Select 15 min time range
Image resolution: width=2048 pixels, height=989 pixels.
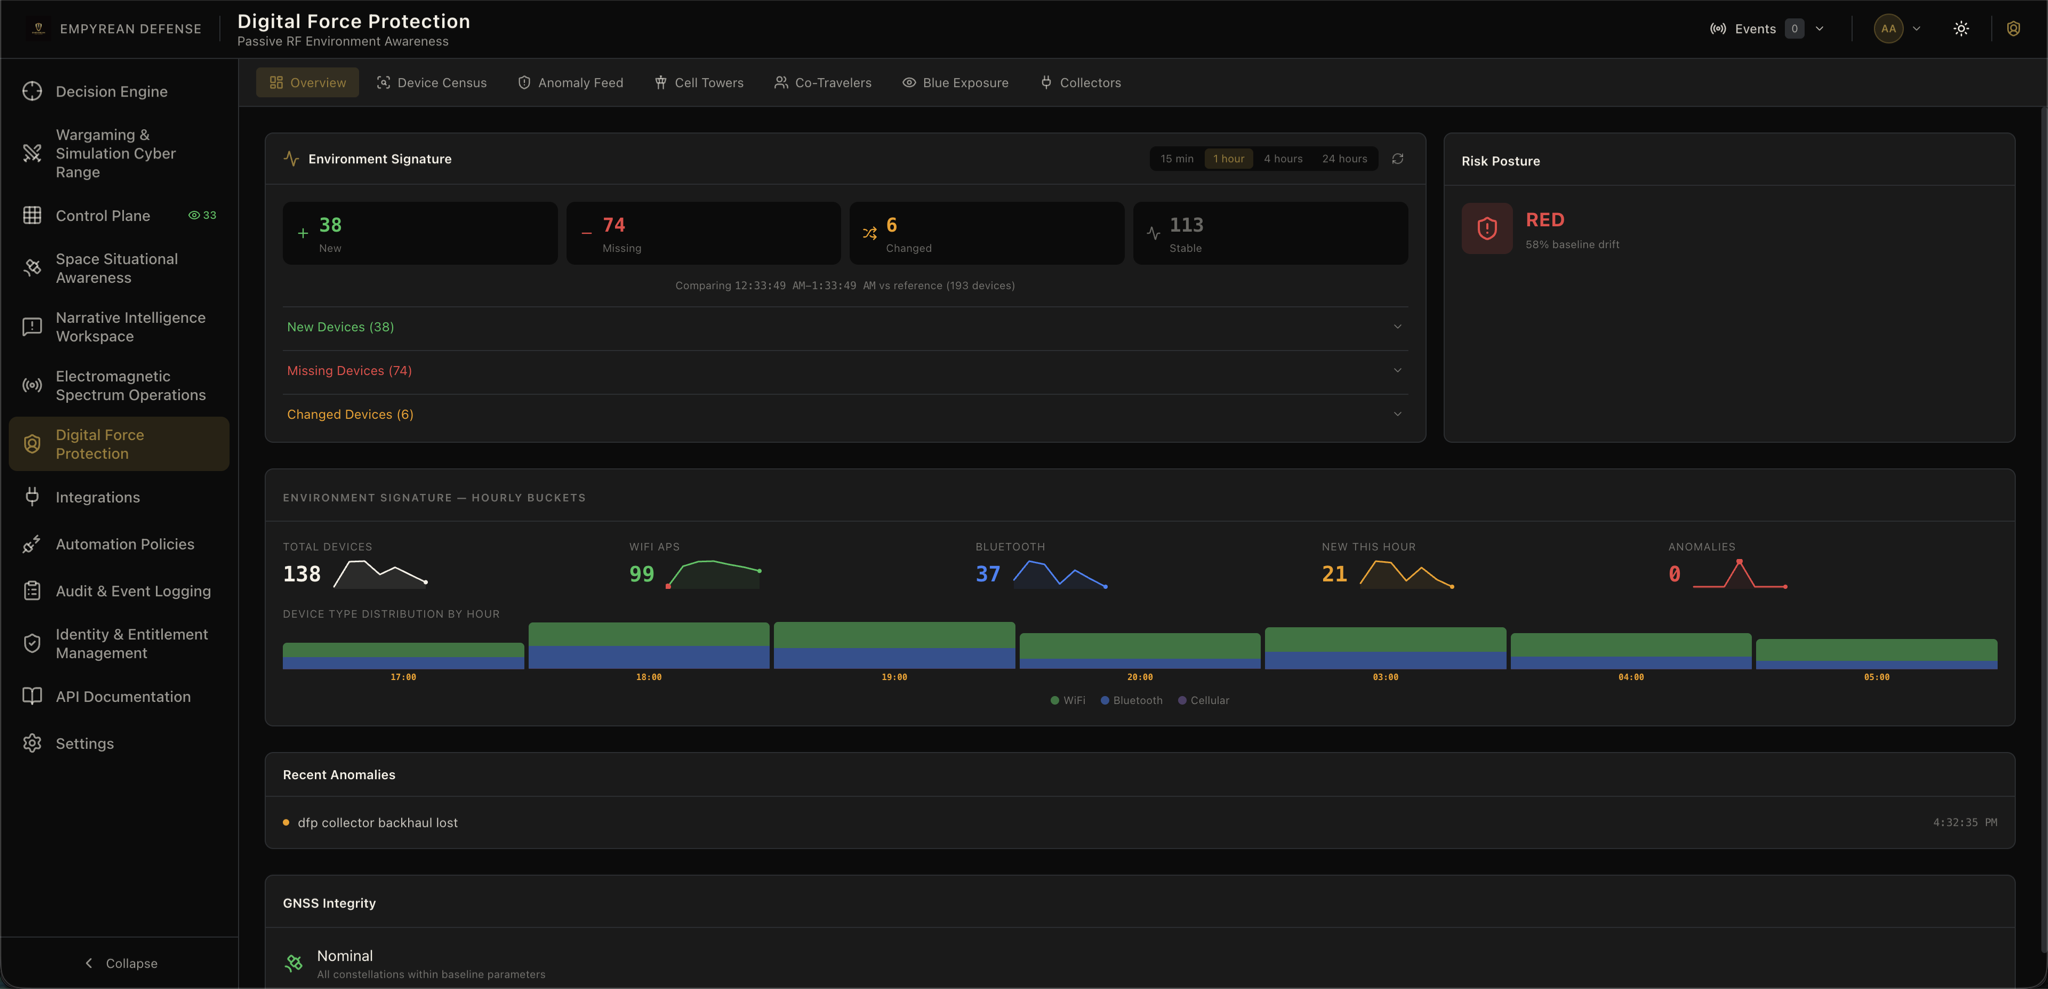click(x=1177, y=159)
